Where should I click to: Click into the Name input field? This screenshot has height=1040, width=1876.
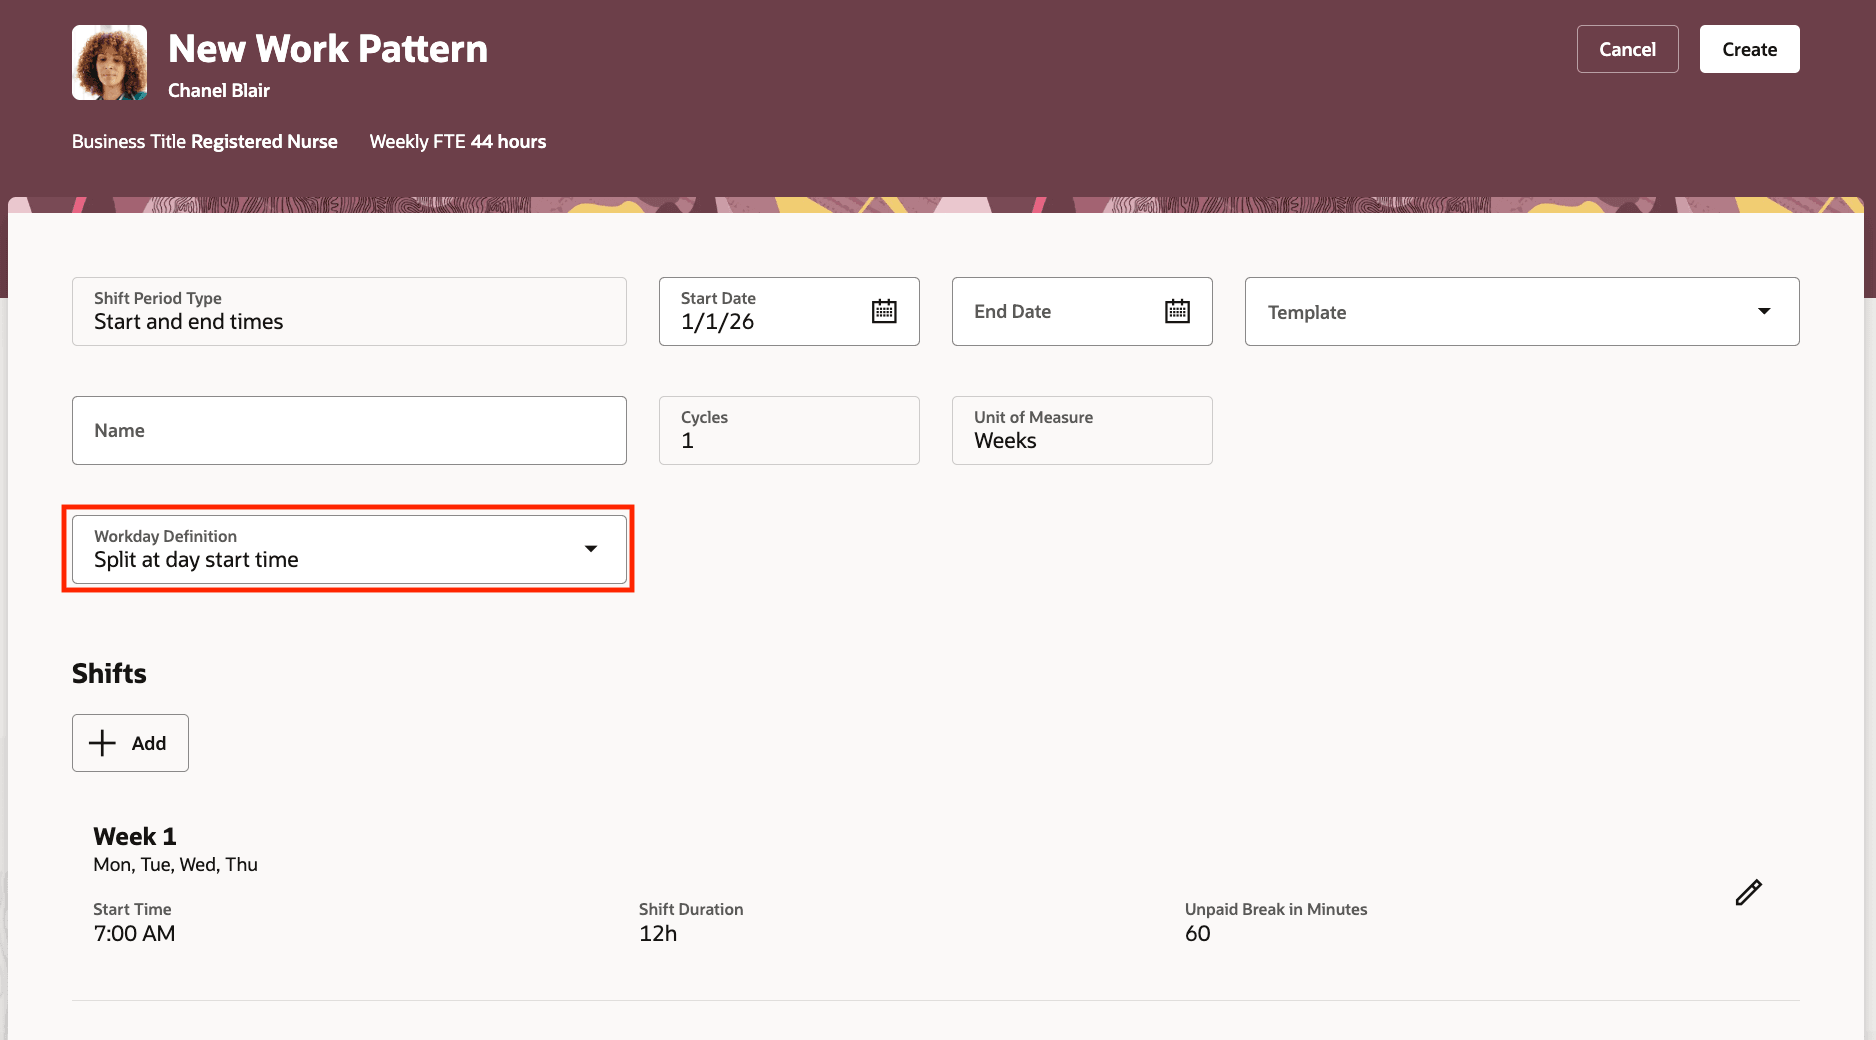tap(348, 430)
